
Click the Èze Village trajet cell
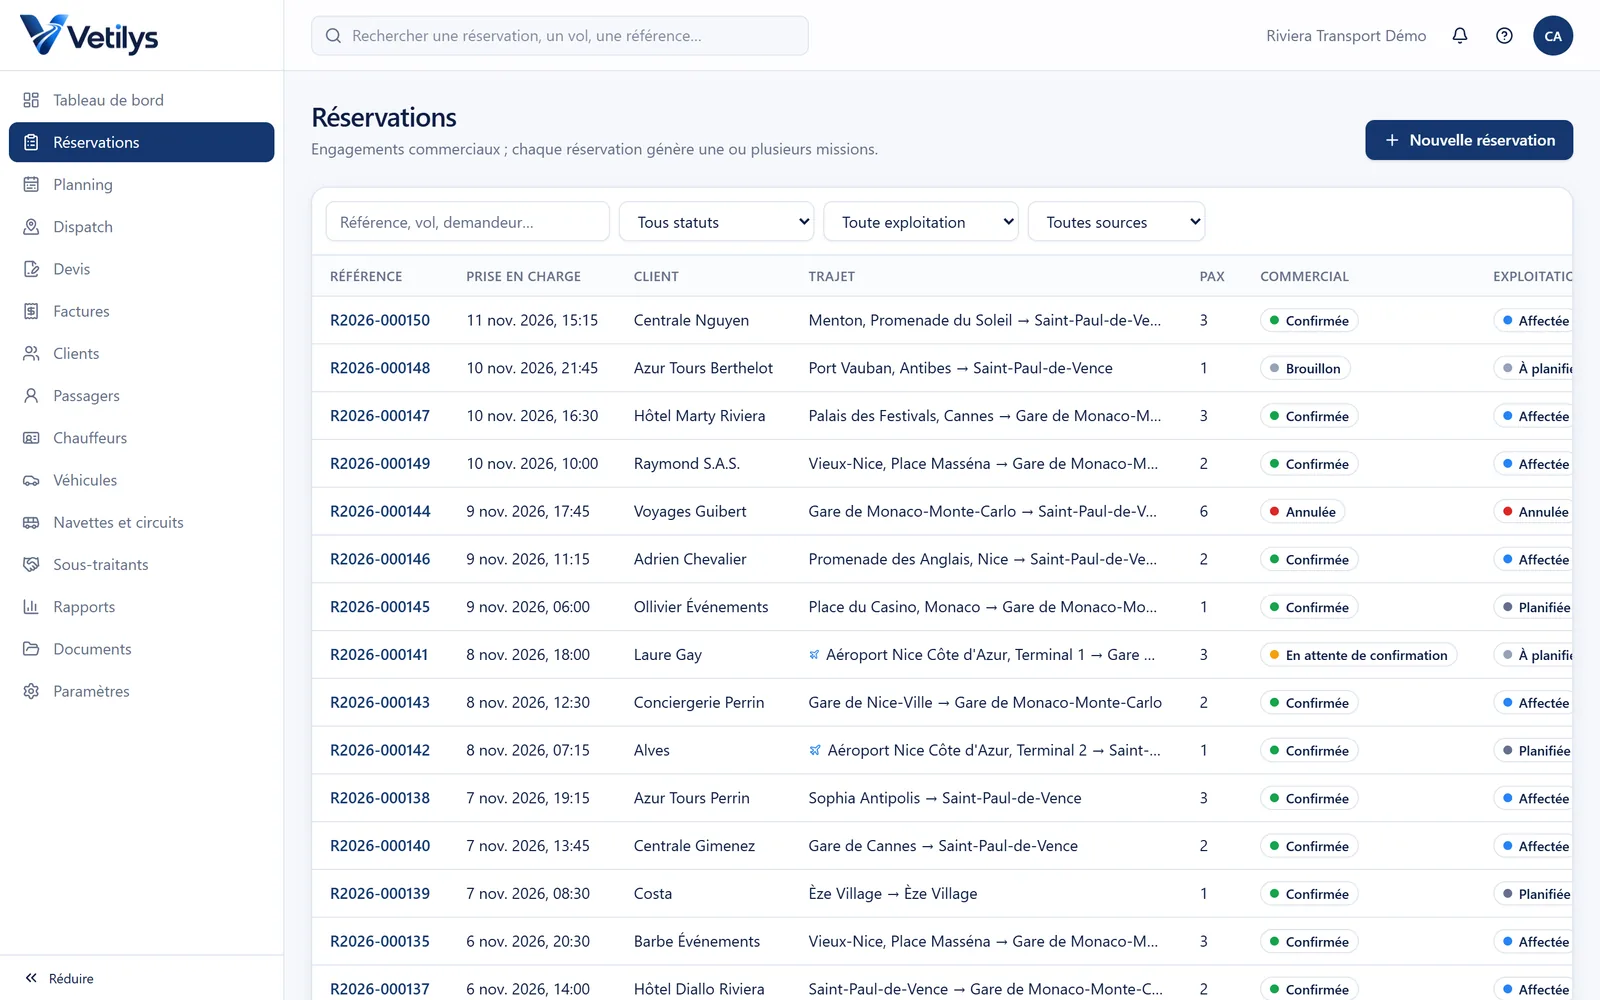pyautogui.click(x=893, y=894)
